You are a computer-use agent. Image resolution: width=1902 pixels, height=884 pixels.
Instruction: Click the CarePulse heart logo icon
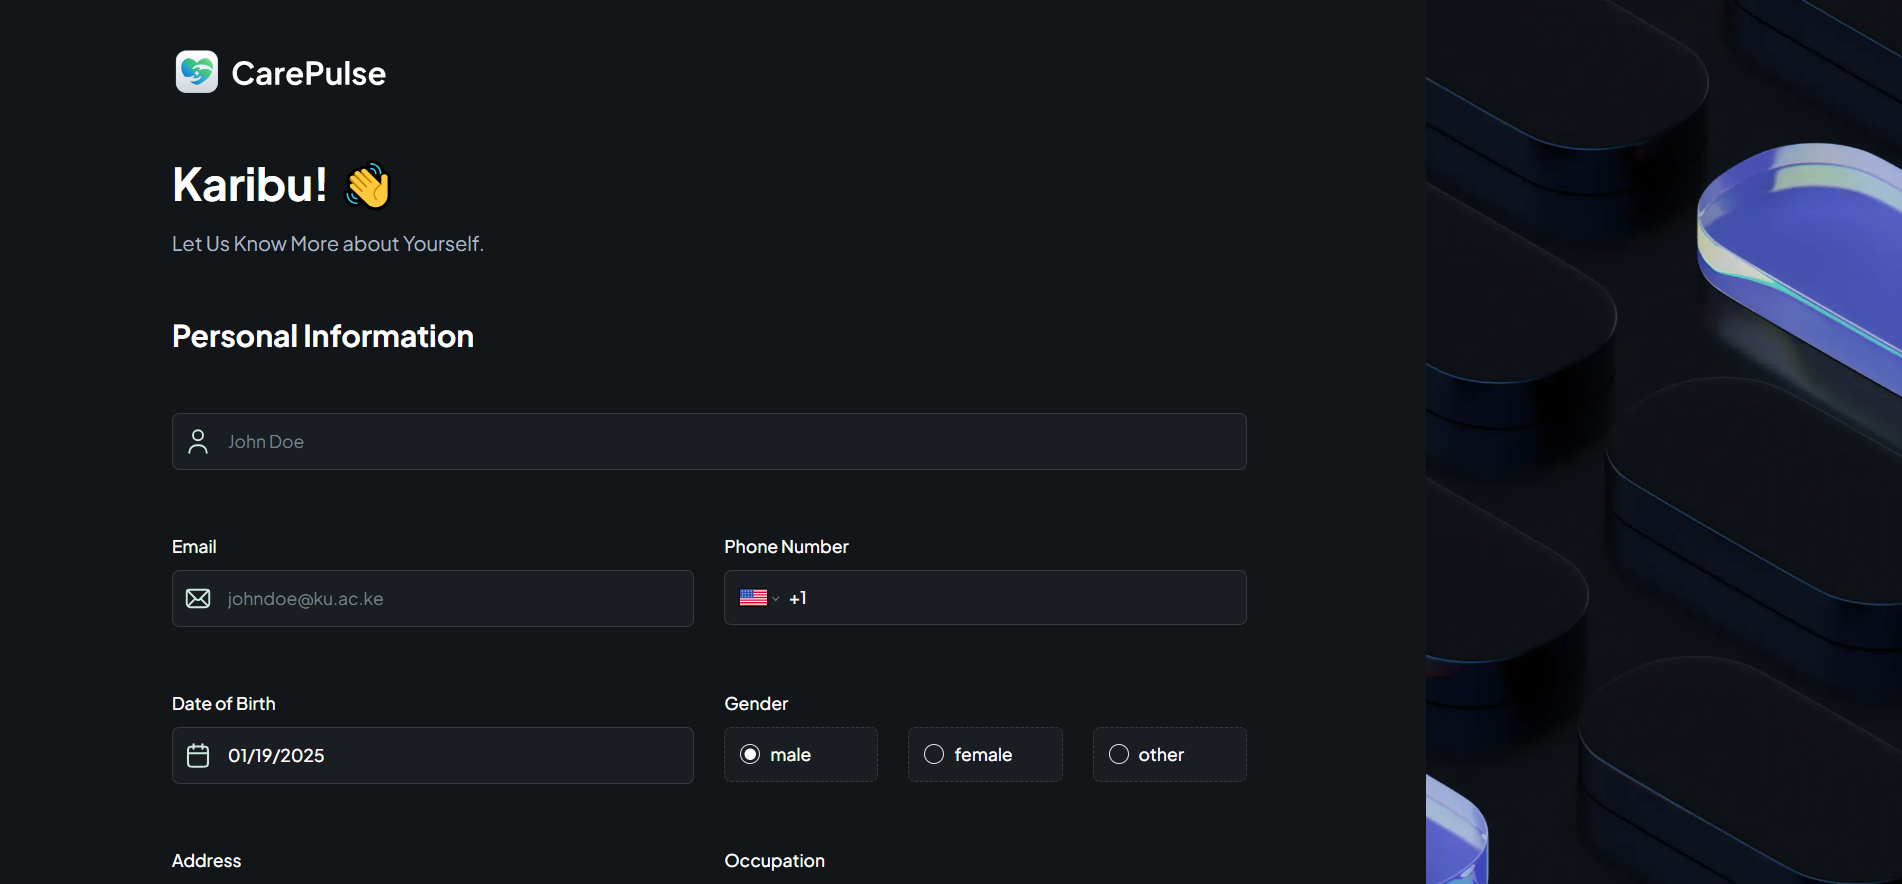[x=197, y=72]
